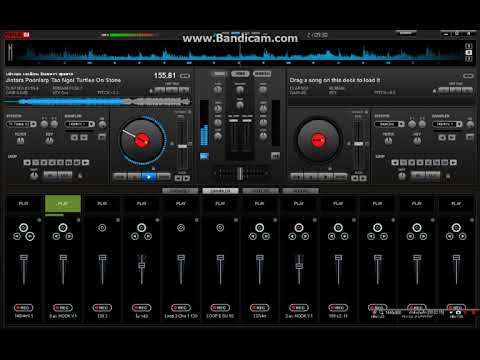
Task: Click right deck sampler record icon
Action: [x=470, y=137]
